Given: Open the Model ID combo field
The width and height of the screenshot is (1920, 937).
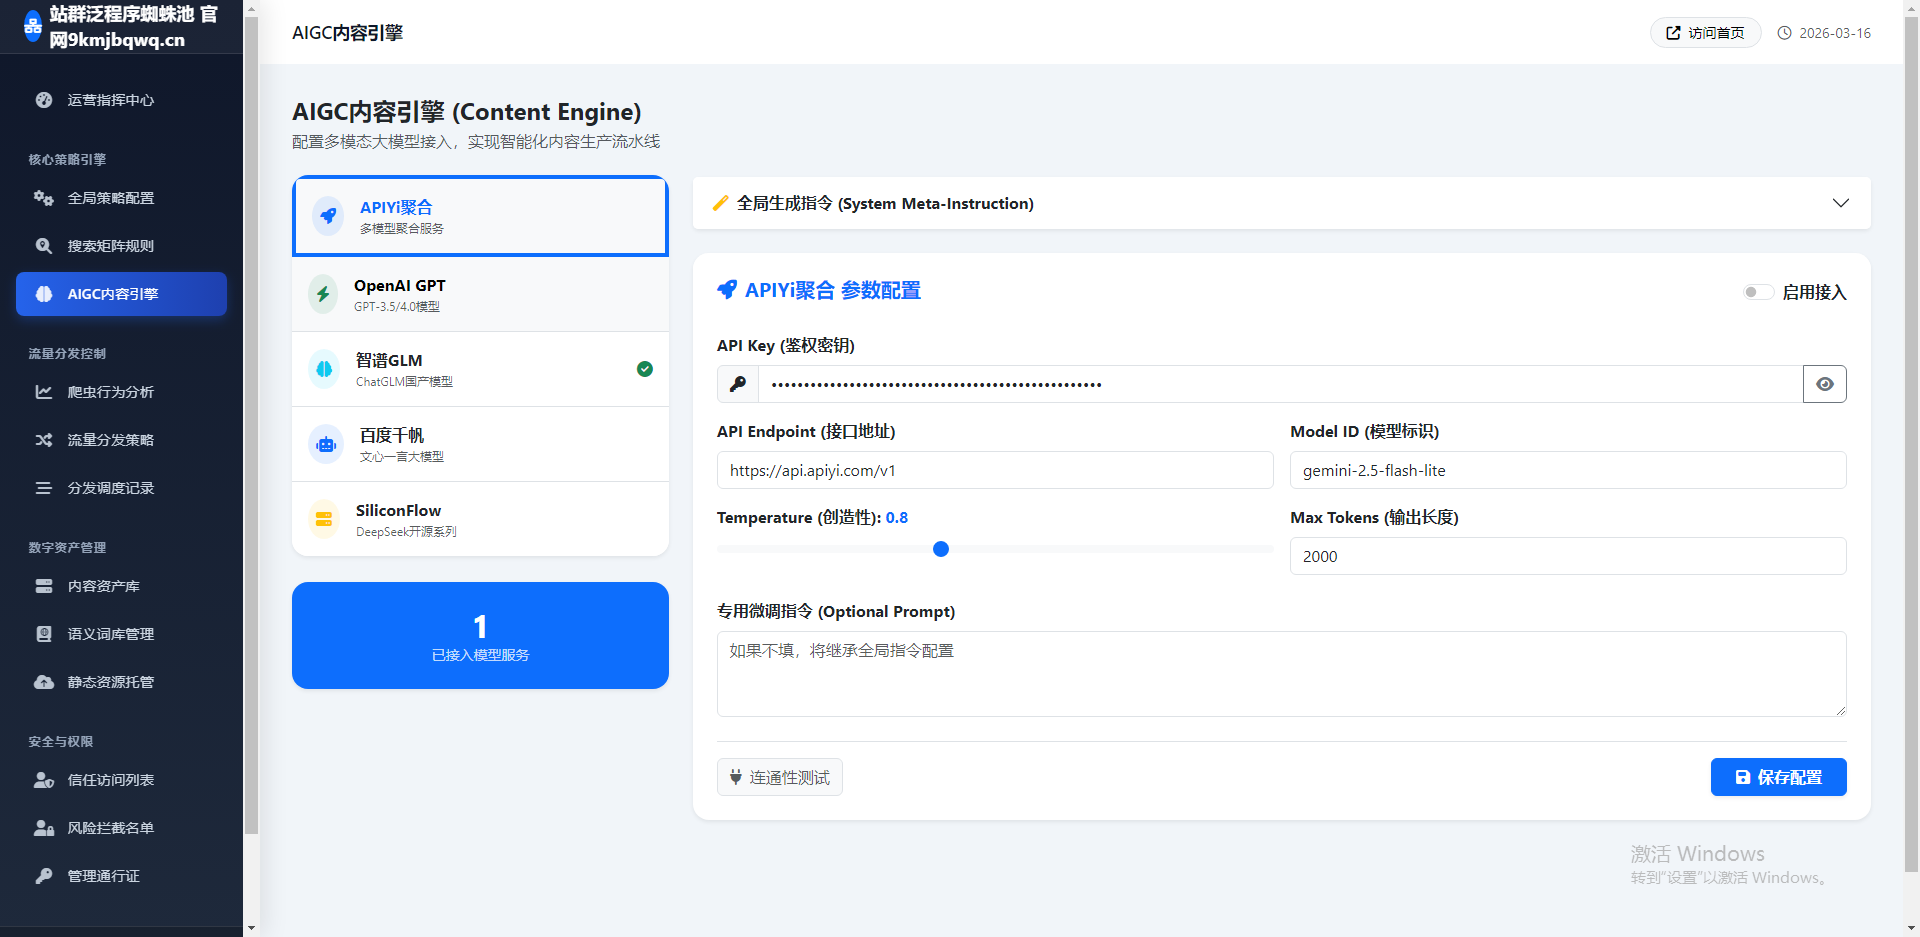Looking at the screenshot, I should [x=1567, y=470].
